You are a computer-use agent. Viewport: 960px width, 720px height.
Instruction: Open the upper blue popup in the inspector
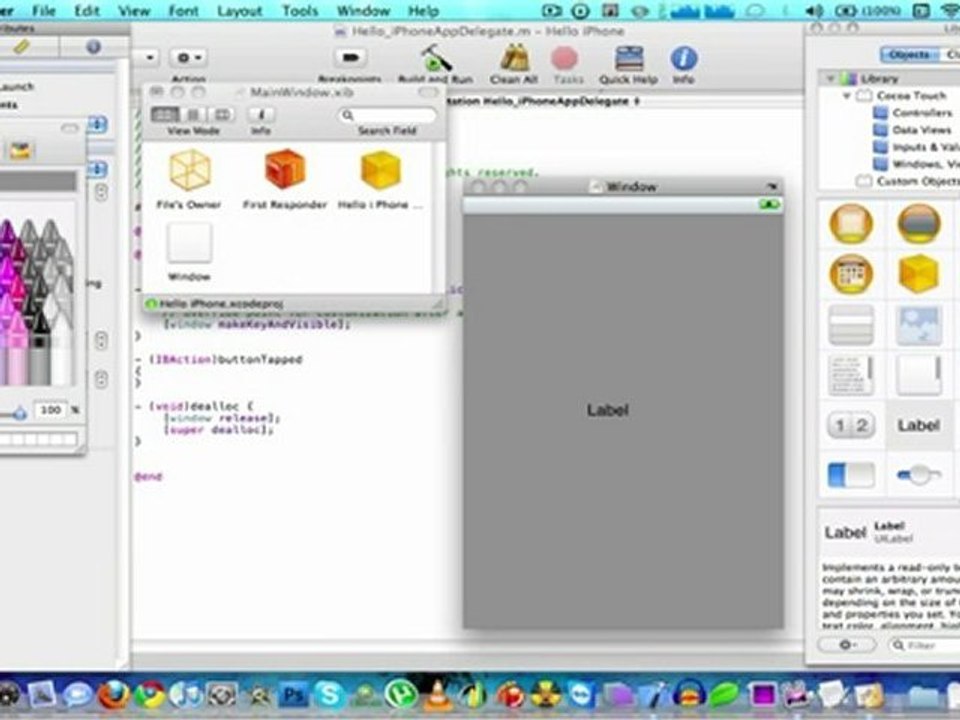(97, 124)
